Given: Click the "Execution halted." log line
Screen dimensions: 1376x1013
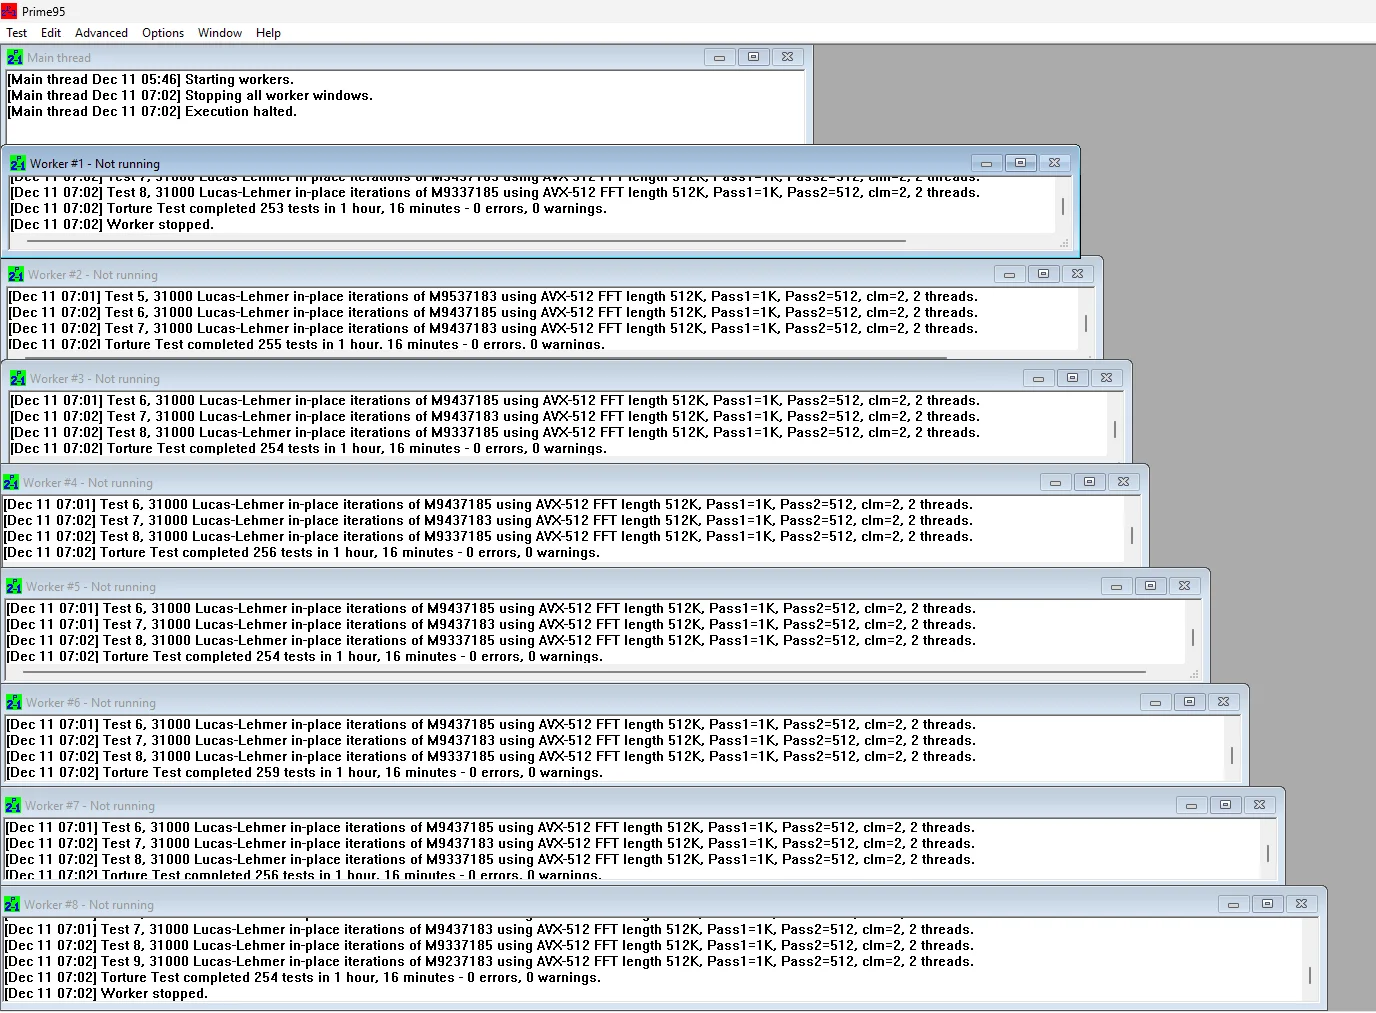Looking at the screenshot, I should click(x=152, y=112).
